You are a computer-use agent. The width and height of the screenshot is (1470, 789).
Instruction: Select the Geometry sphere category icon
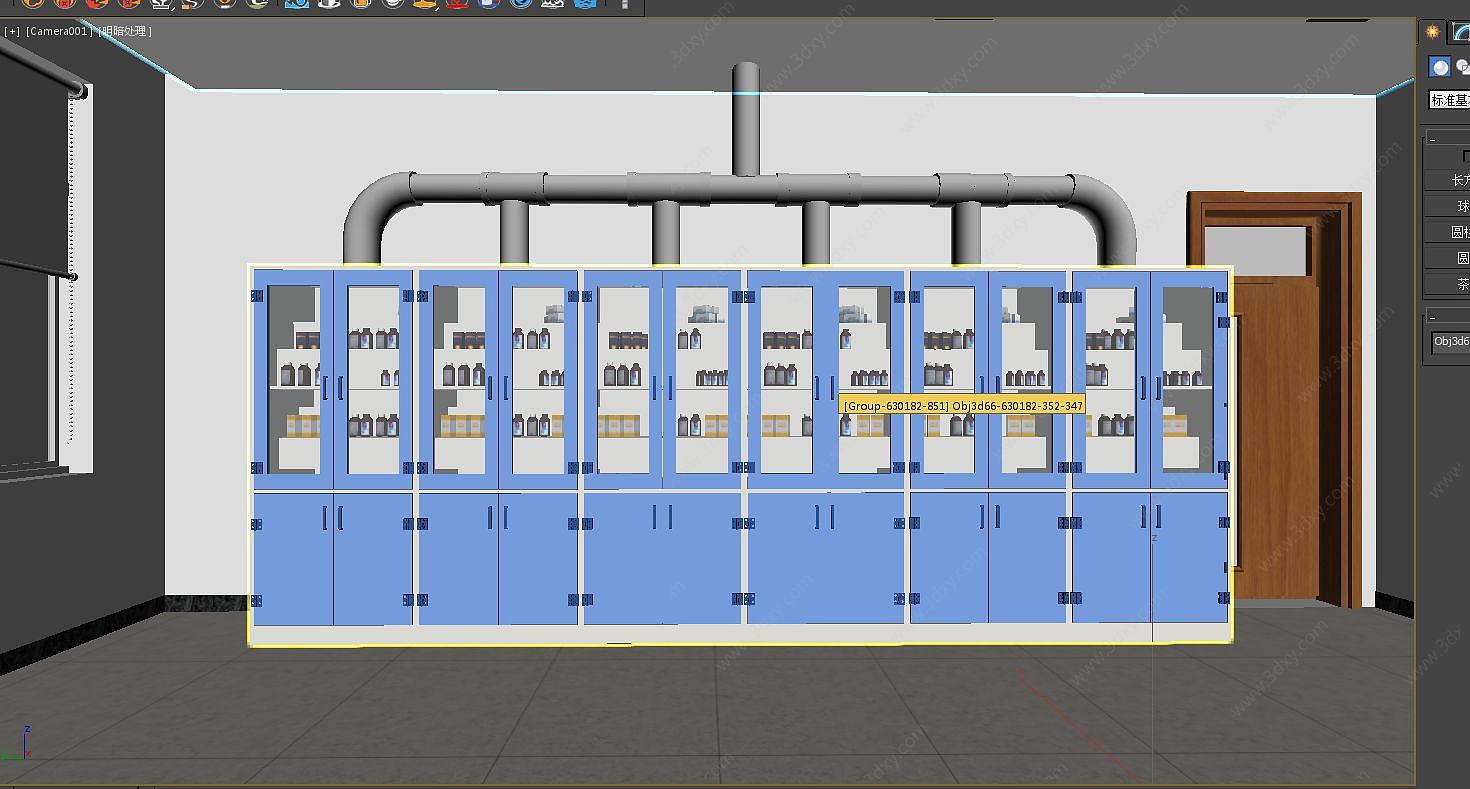point(1440,67)
